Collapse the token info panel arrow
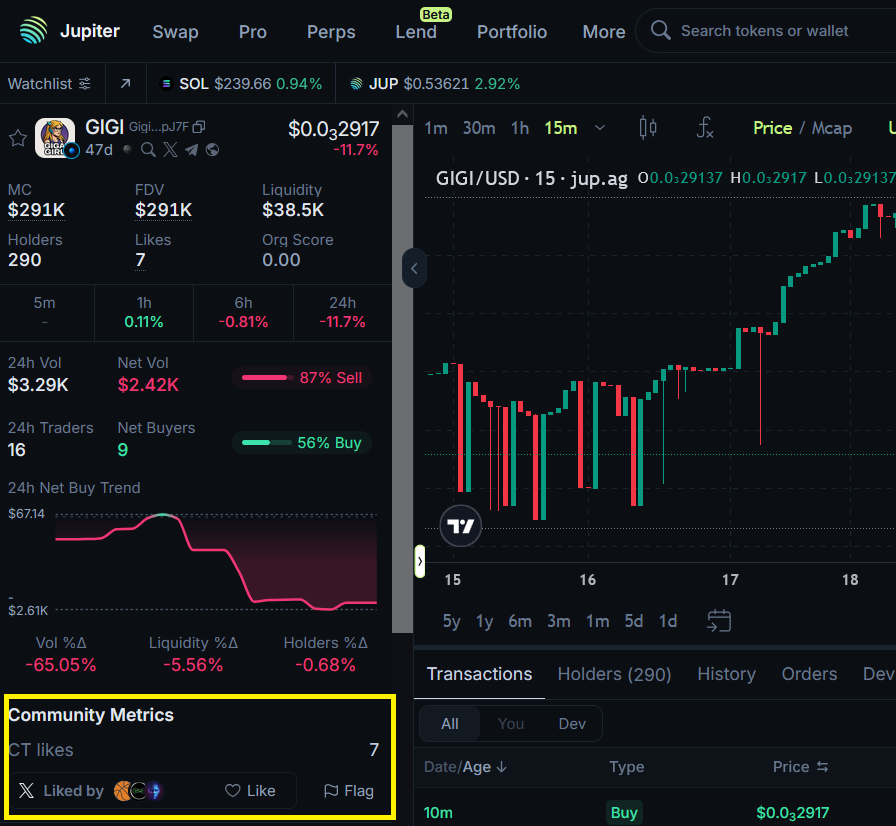 pyautogui.click(x=414, y=268)
